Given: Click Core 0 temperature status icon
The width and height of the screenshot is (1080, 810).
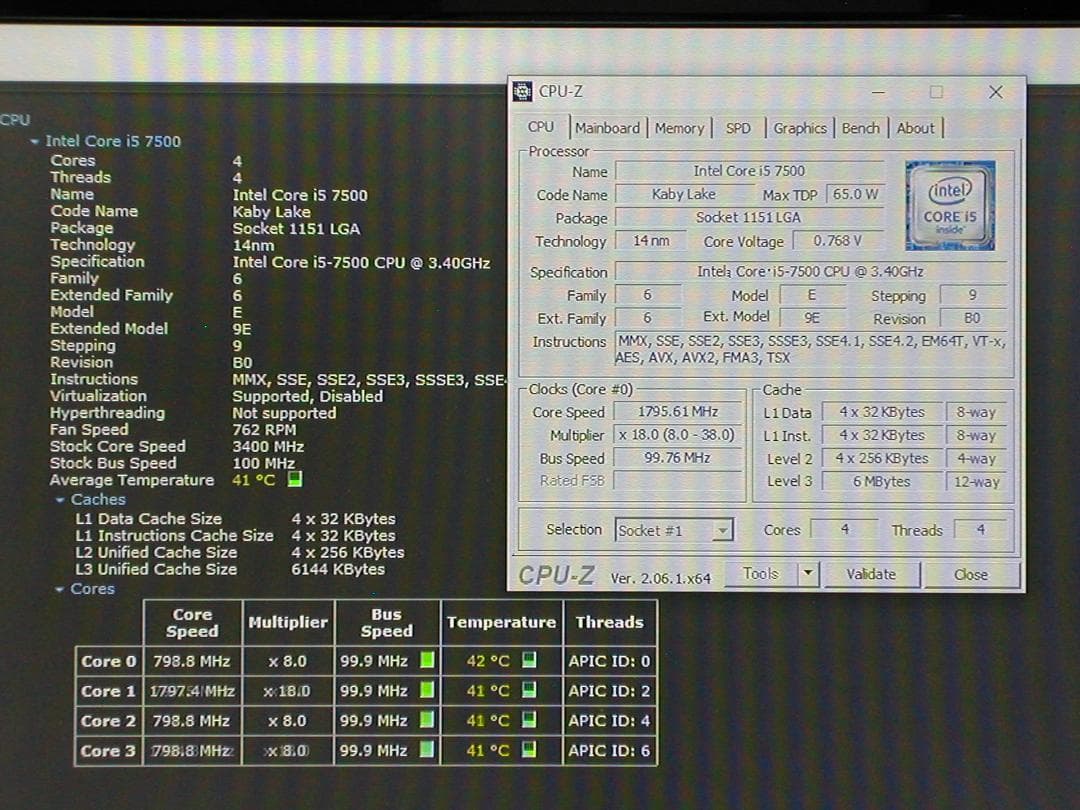Looking at the screenshot, I should 529,660.
